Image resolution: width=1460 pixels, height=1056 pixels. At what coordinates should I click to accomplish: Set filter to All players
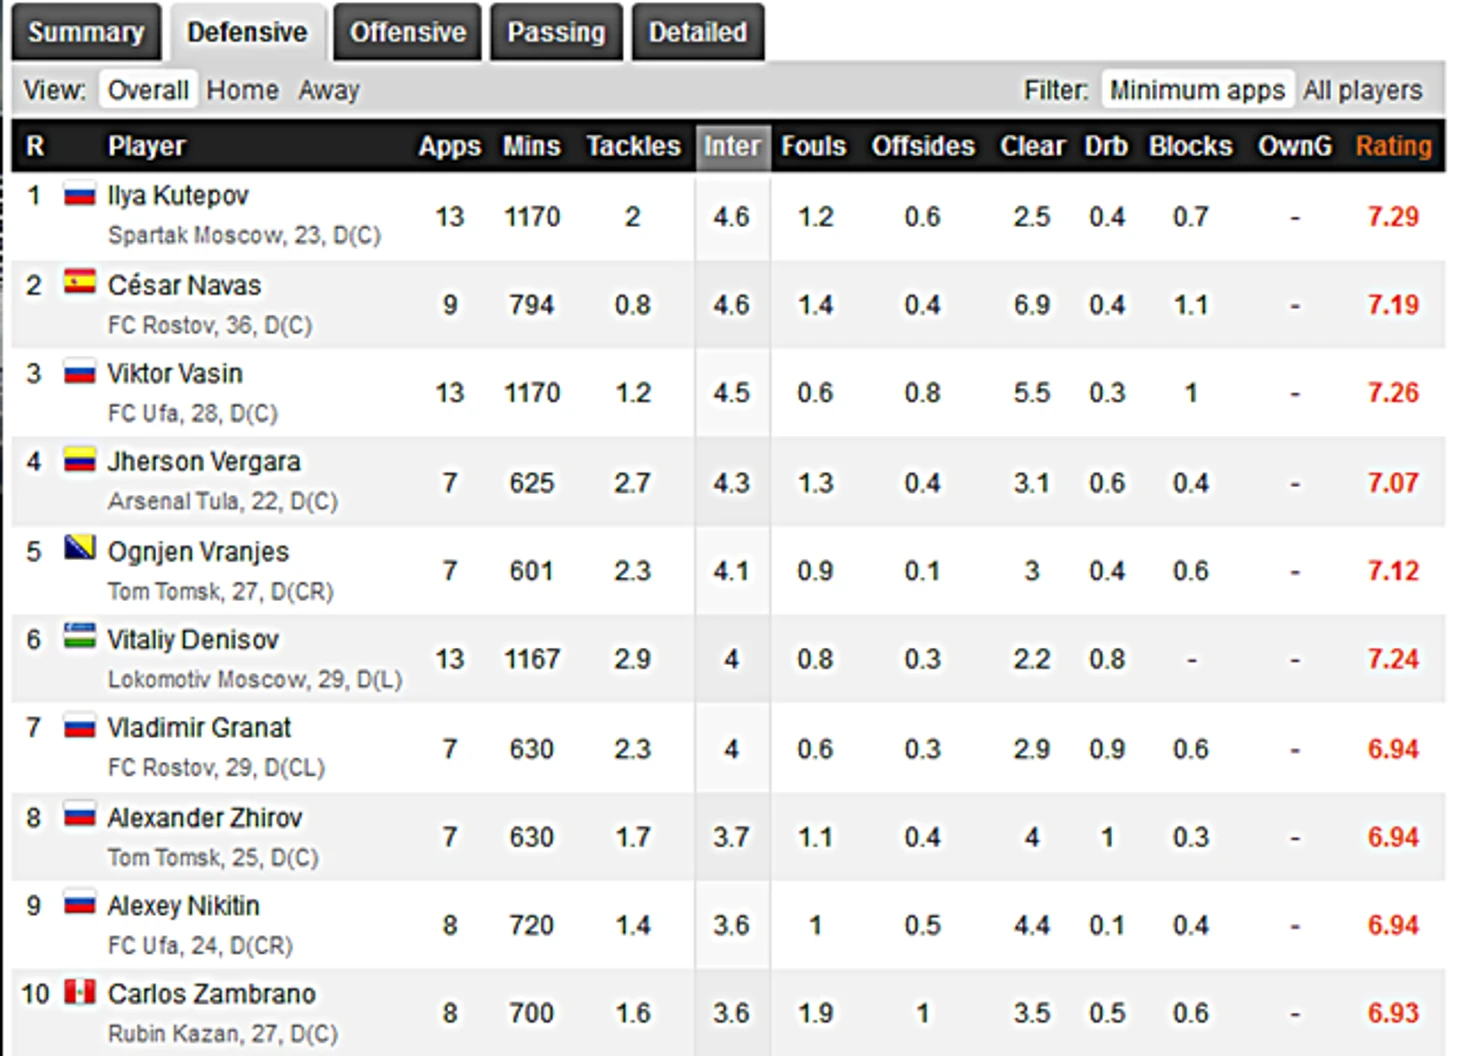pos(1362,90)
